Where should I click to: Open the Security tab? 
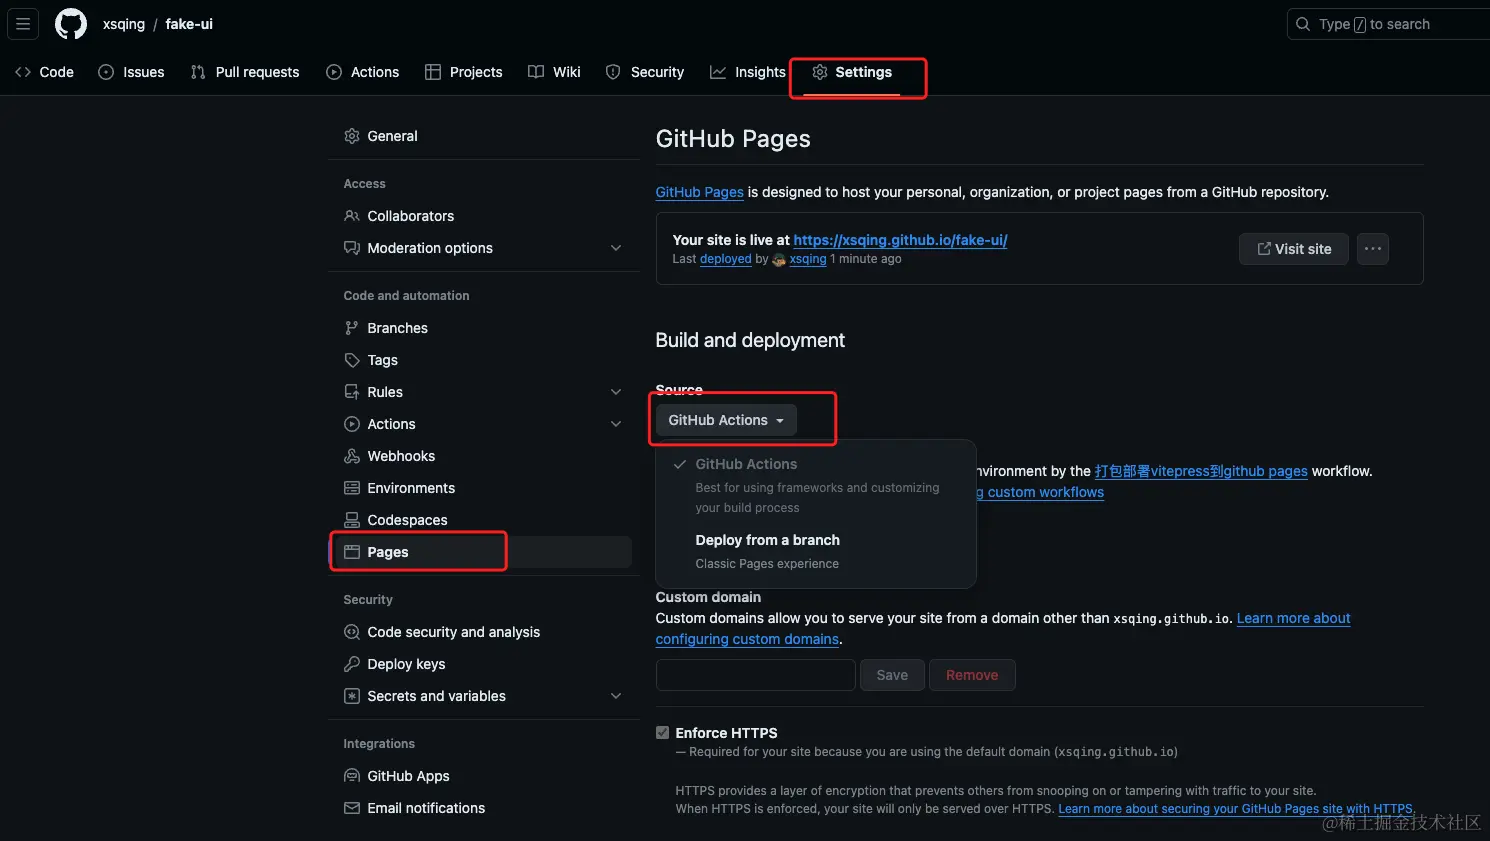[645, 72]
